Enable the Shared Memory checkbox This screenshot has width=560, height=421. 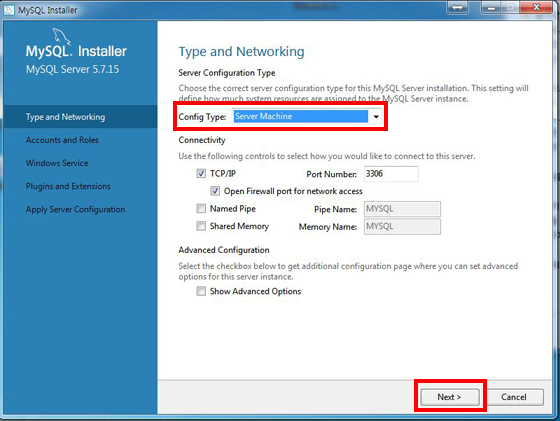[201, 226]
